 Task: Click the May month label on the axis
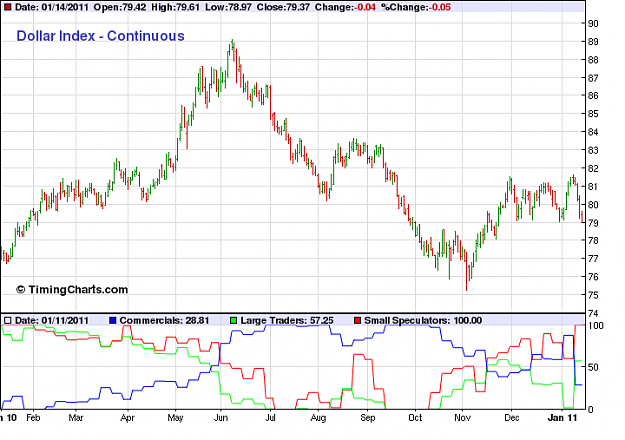(x=175, y=418)
